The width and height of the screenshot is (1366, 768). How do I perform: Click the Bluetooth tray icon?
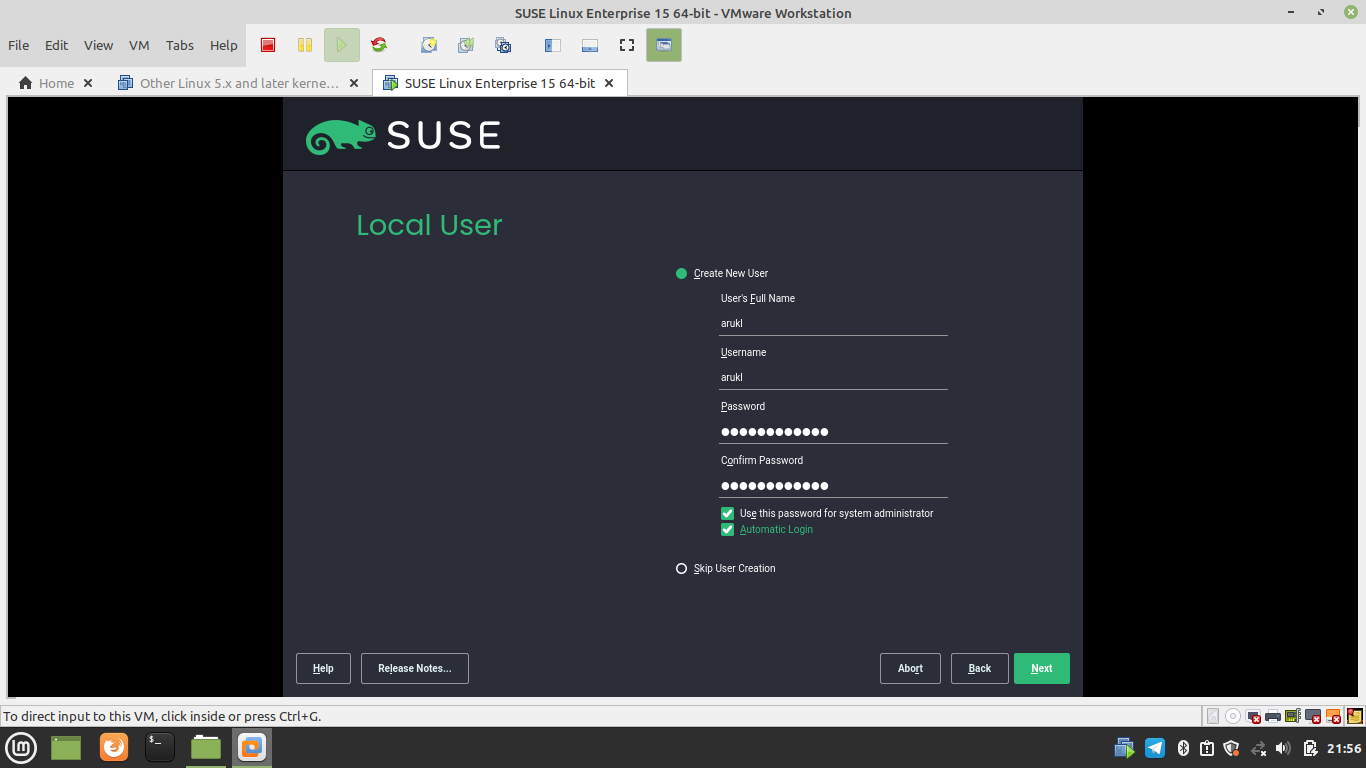click(1182, 748)
